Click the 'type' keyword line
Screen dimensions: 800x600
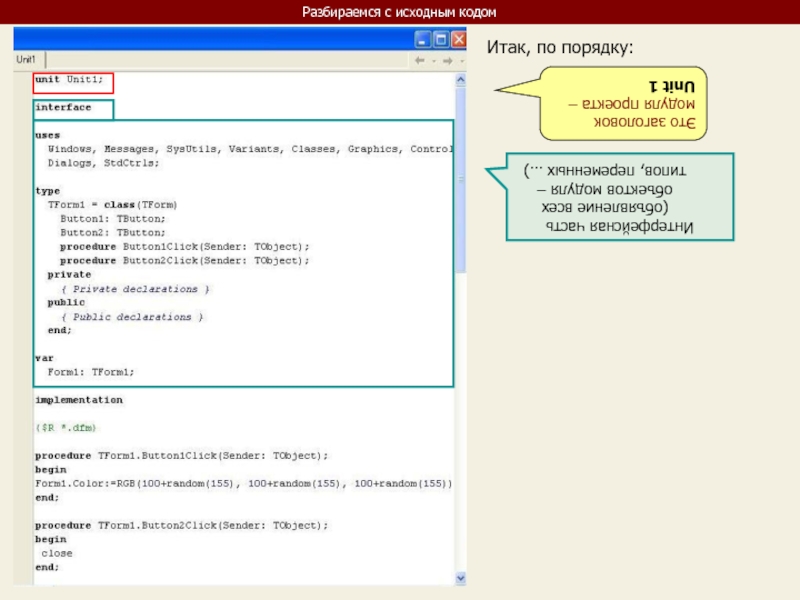(x=47, y=191)
